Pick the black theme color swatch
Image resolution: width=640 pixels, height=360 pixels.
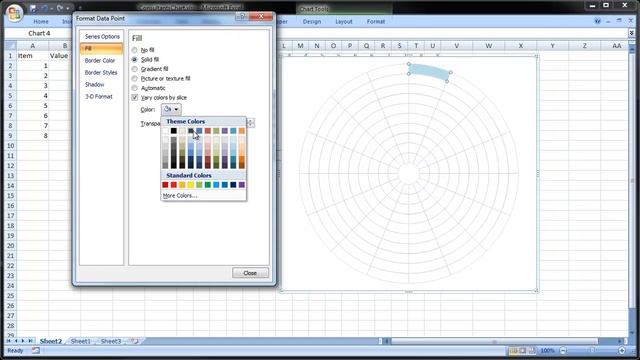173,131
